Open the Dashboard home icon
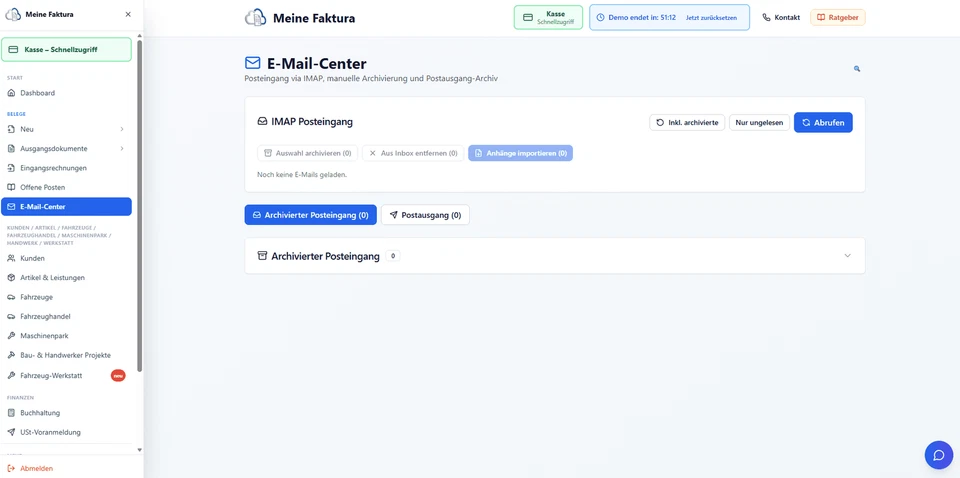960x478 pixels. (11, 93)
